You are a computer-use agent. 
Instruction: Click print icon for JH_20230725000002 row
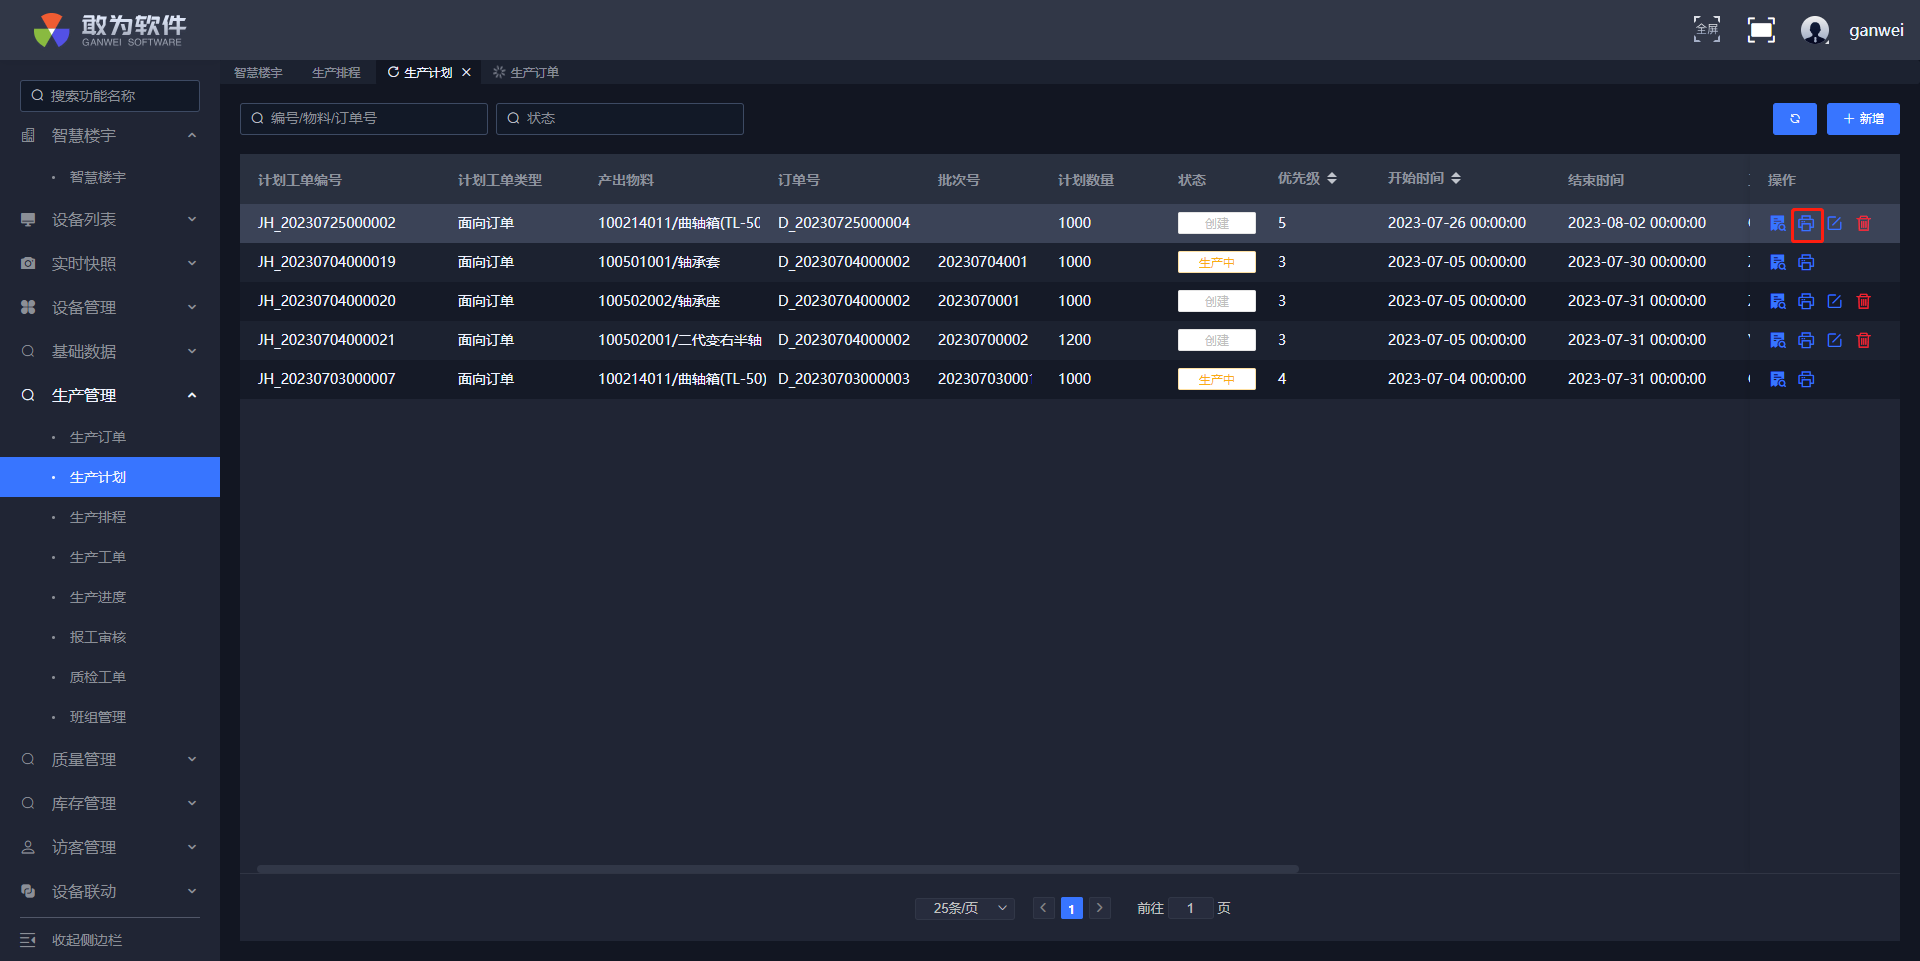tap(1806, 224)
